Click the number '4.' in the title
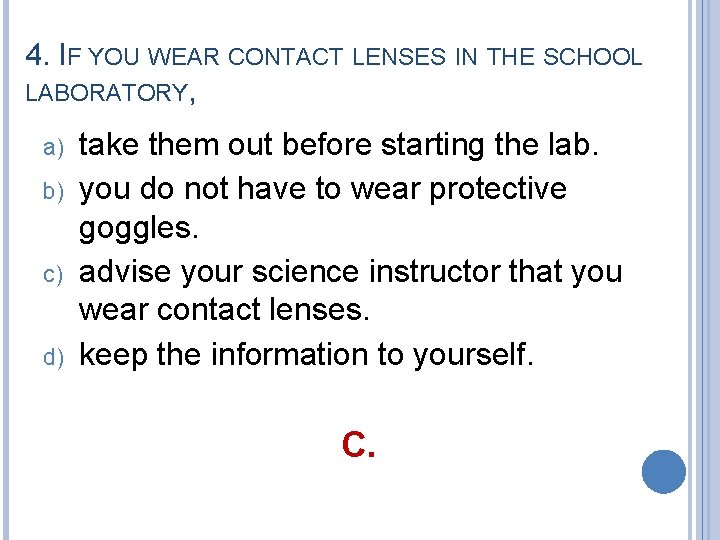Screen dimensions: 720x540 [x=38, y=55]
